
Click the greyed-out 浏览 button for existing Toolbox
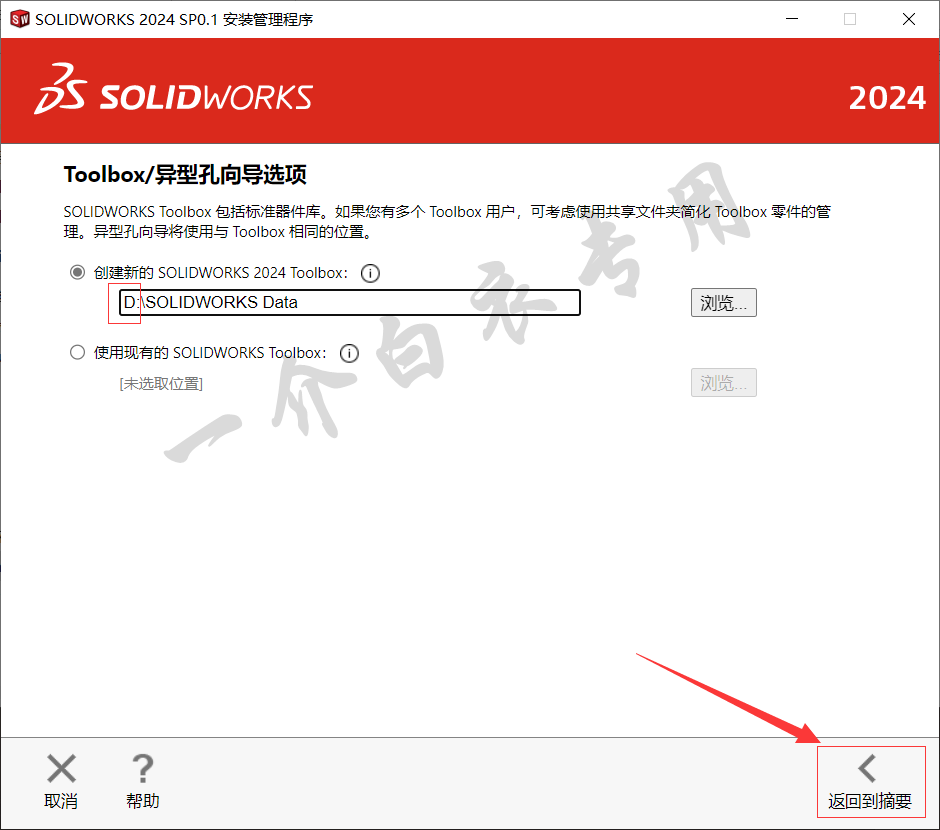[x=724, y=382]
